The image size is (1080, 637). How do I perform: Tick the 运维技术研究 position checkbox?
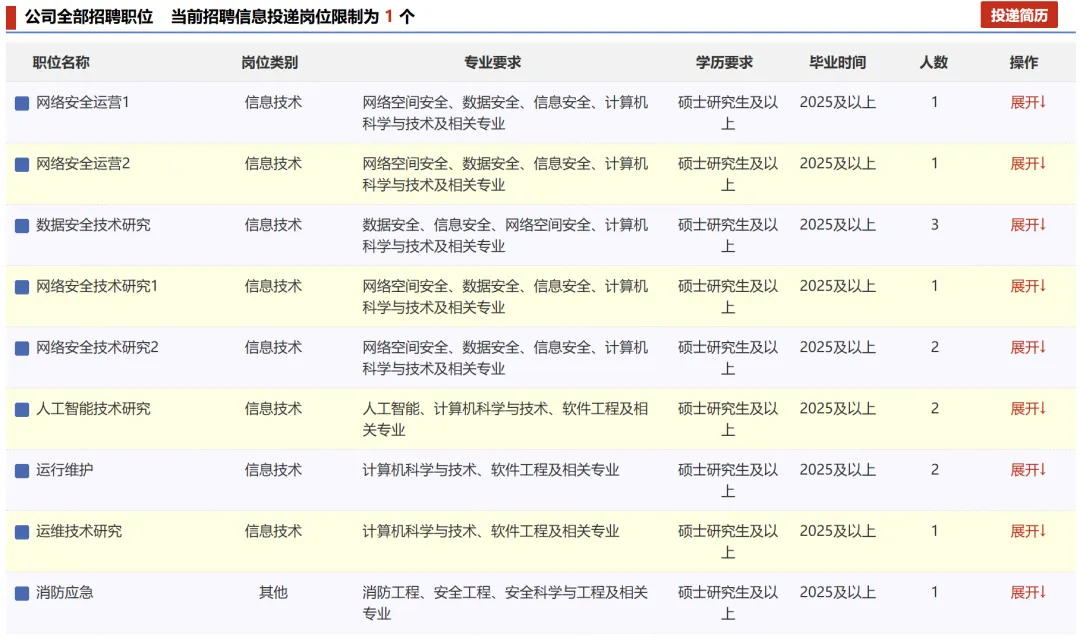[x=22, y=532]
